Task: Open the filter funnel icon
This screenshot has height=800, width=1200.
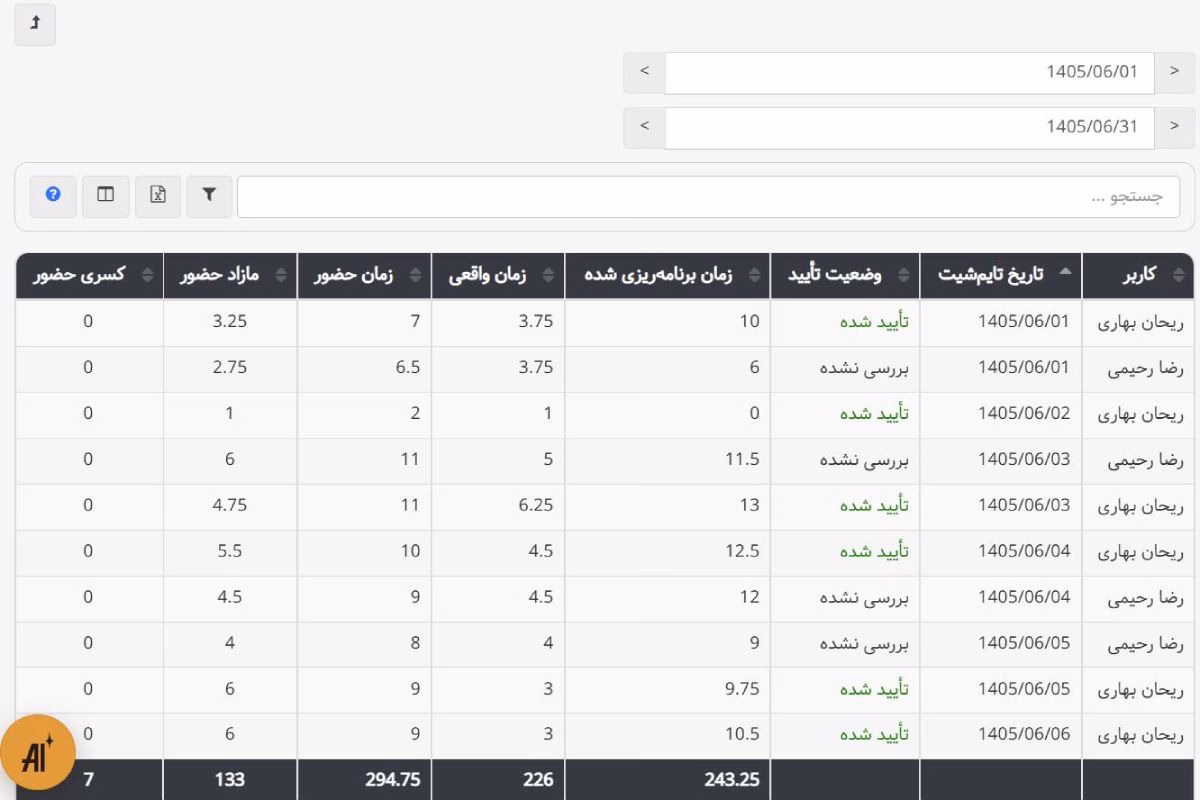Action: tap(209, 196)
